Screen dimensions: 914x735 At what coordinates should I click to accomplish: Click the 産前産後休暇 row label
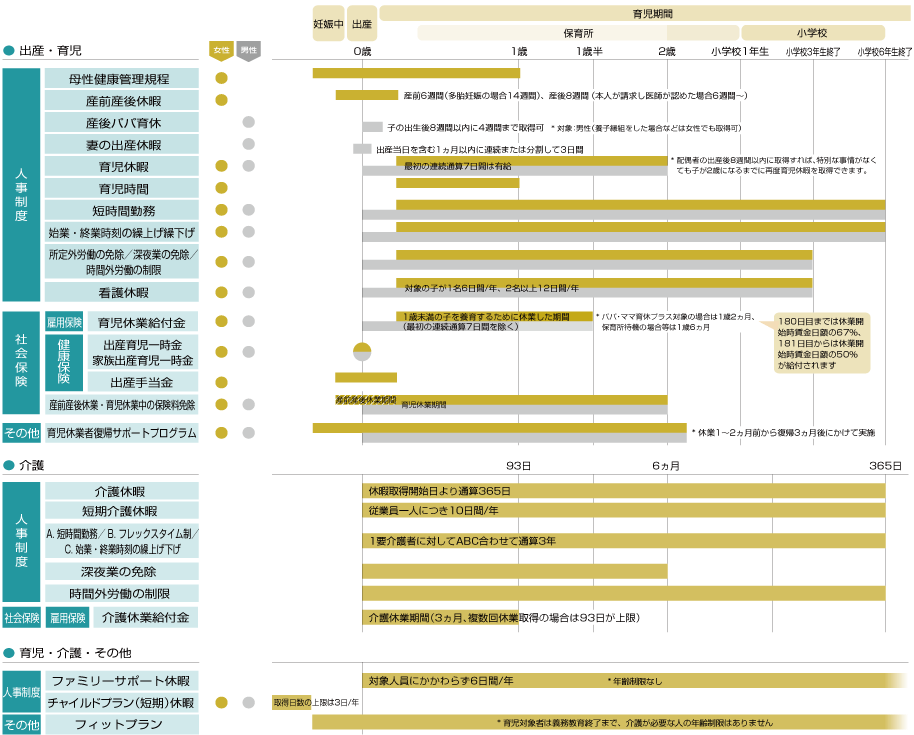click(122, 101)
